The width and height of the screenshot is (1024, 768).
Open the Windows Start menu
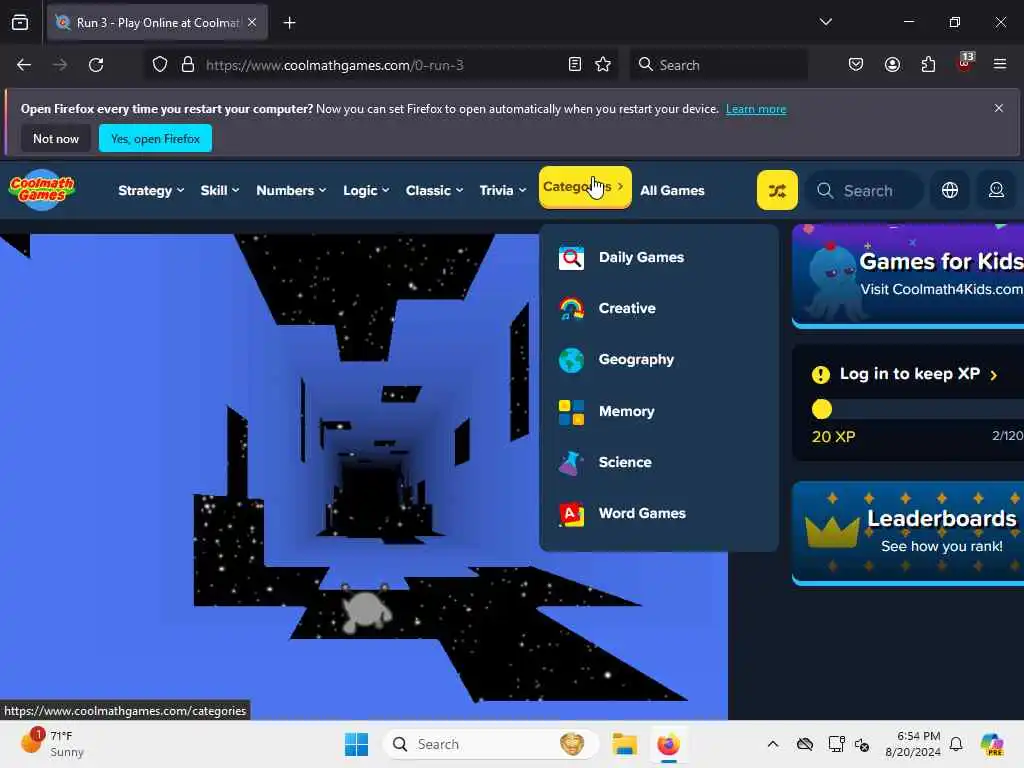[356, 744]
